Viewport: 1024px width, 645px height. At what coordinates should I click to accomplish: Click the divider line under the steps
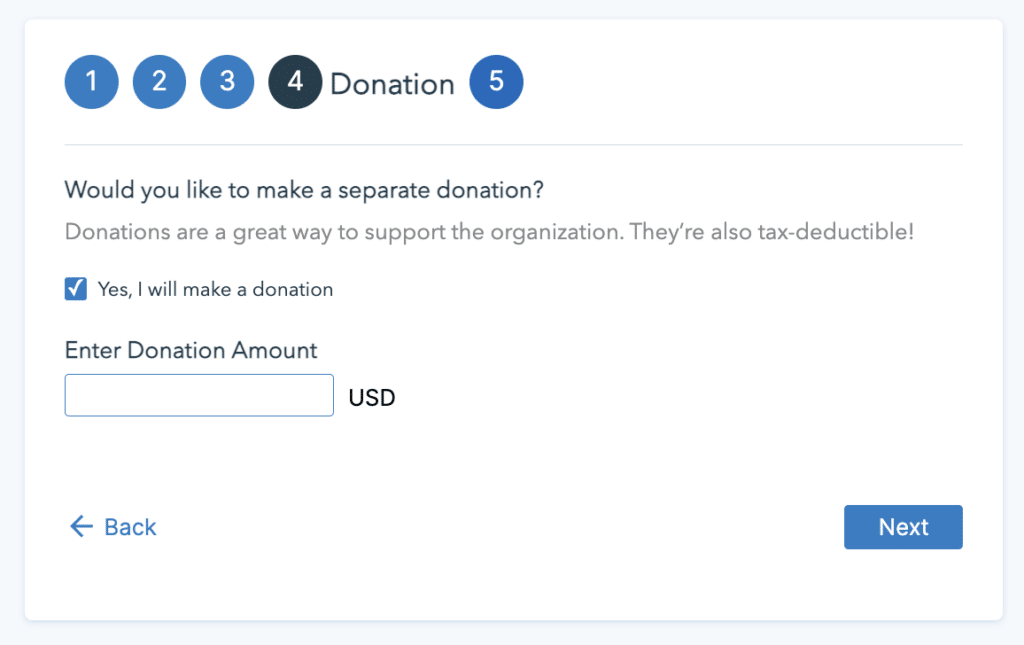click(513, 145)
